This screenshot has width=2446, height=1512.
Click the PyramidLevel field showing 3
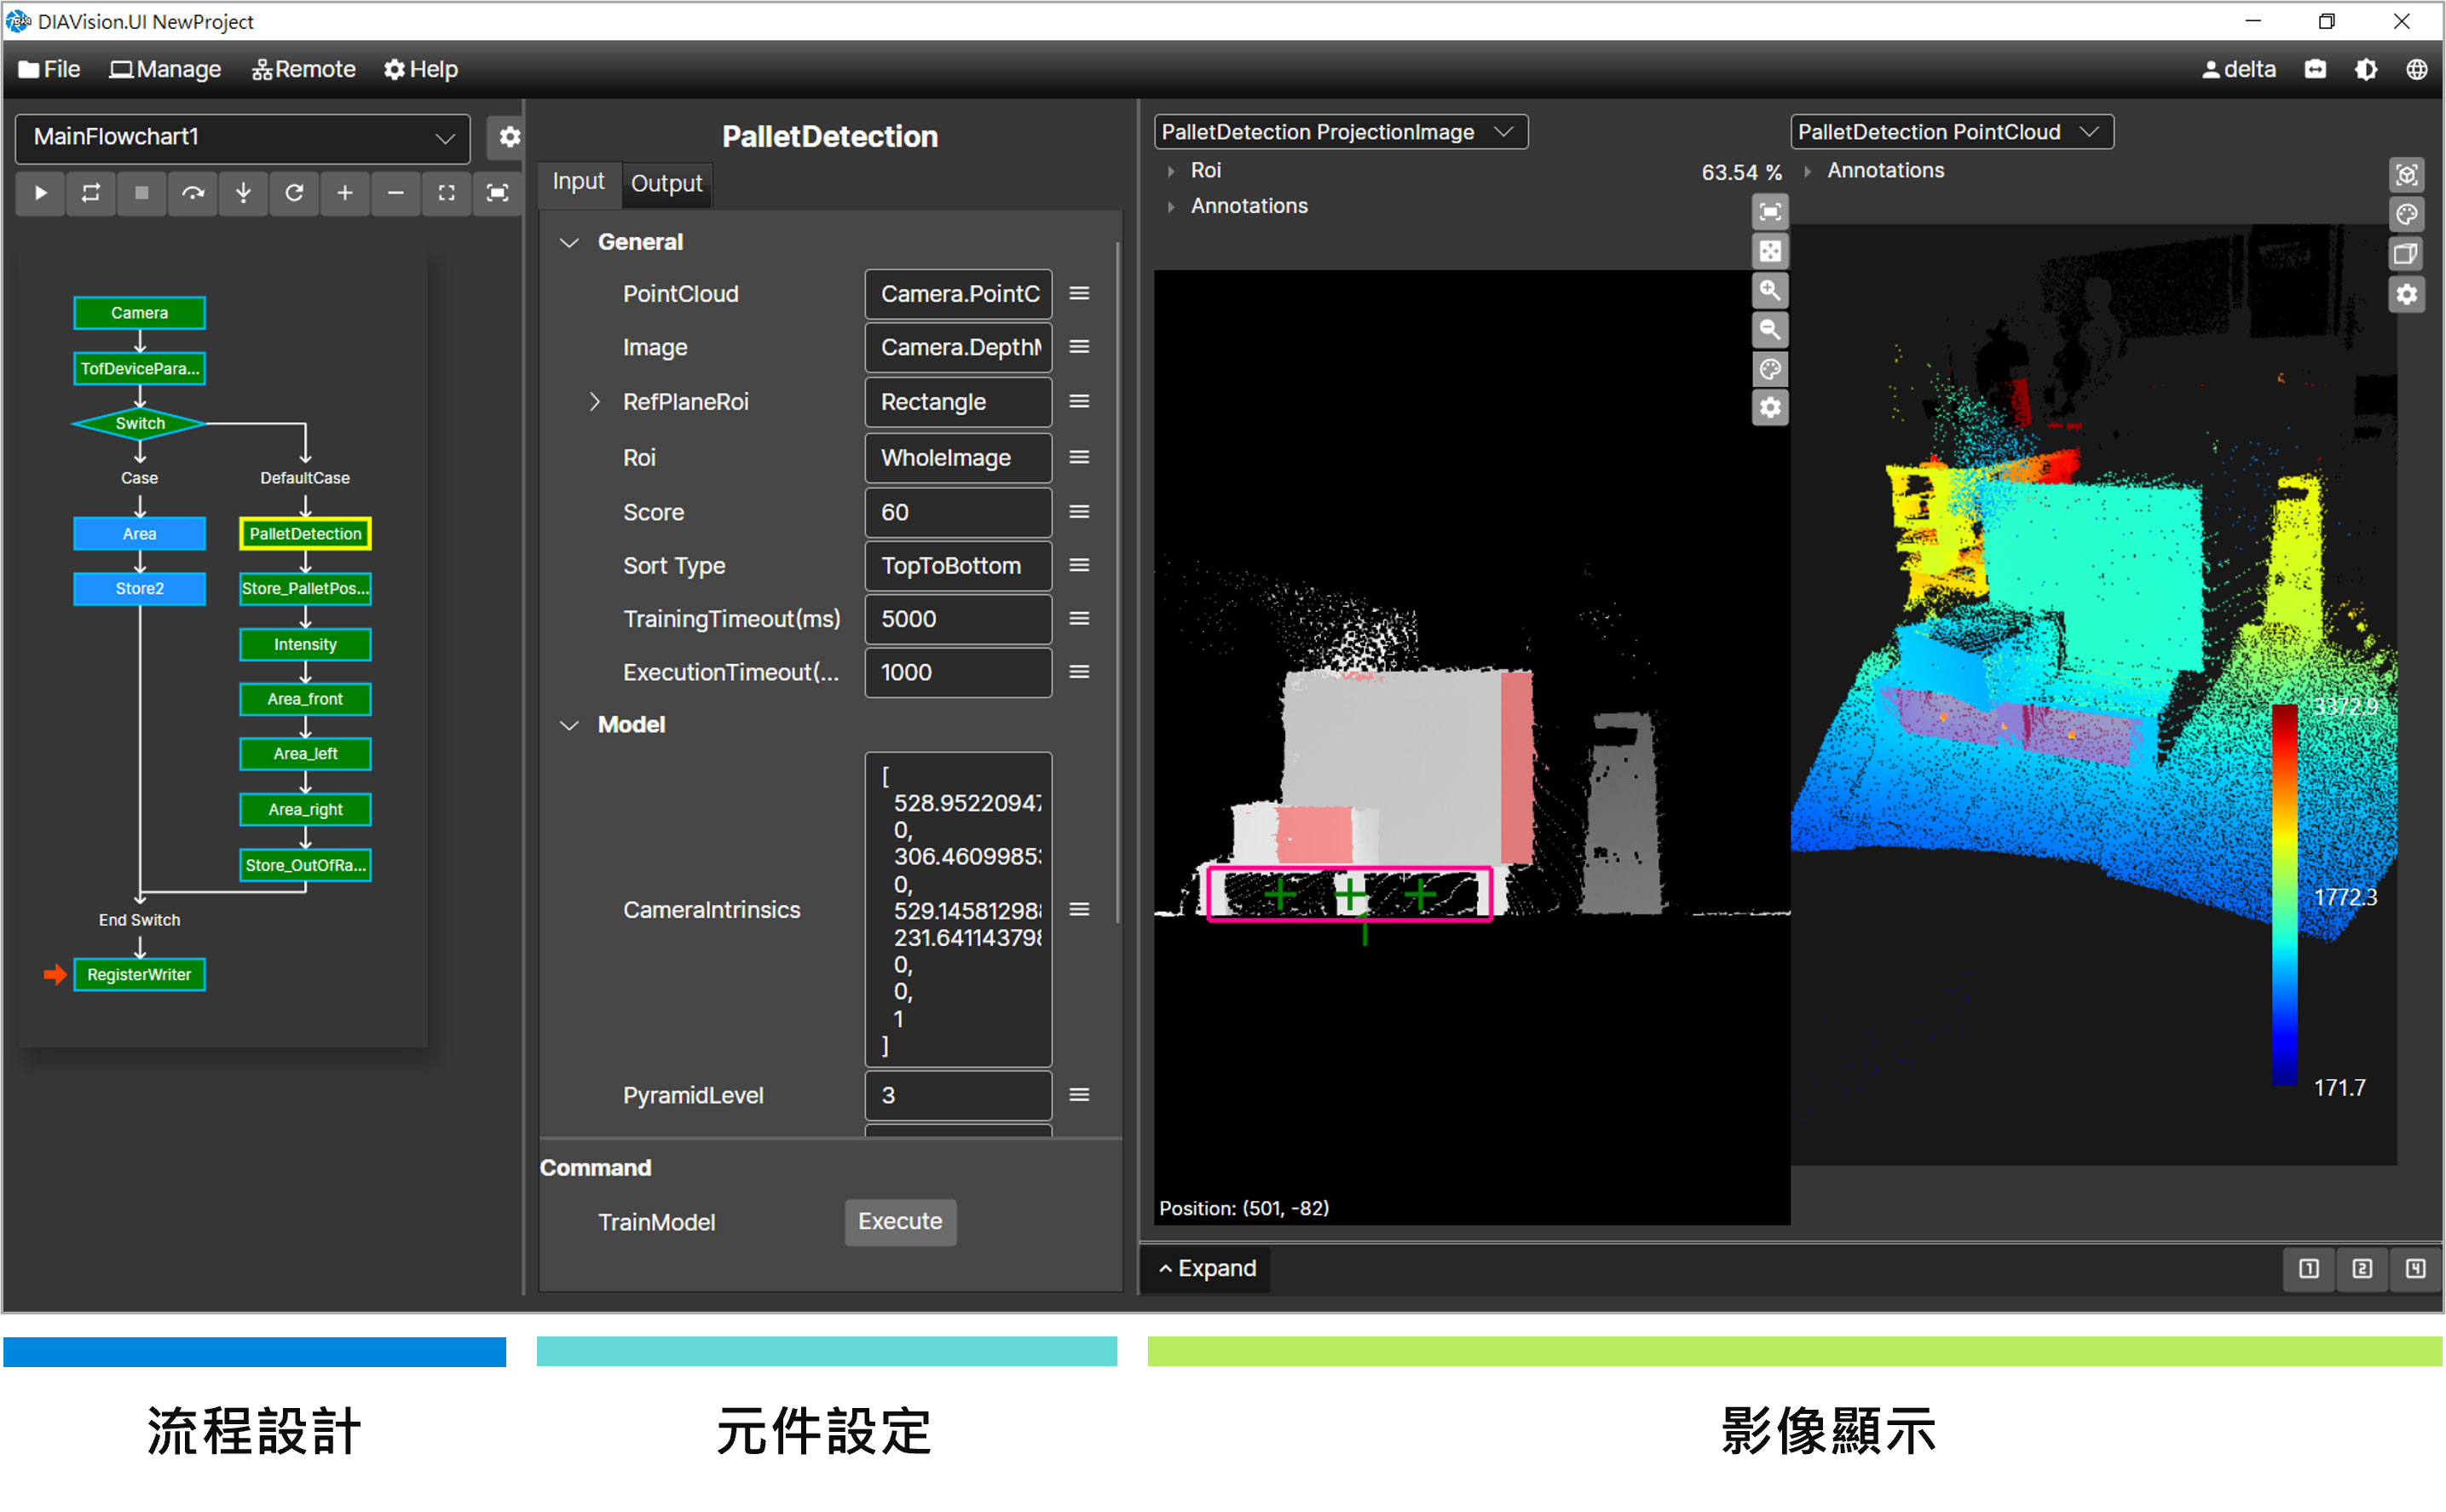click(958, 1095)
